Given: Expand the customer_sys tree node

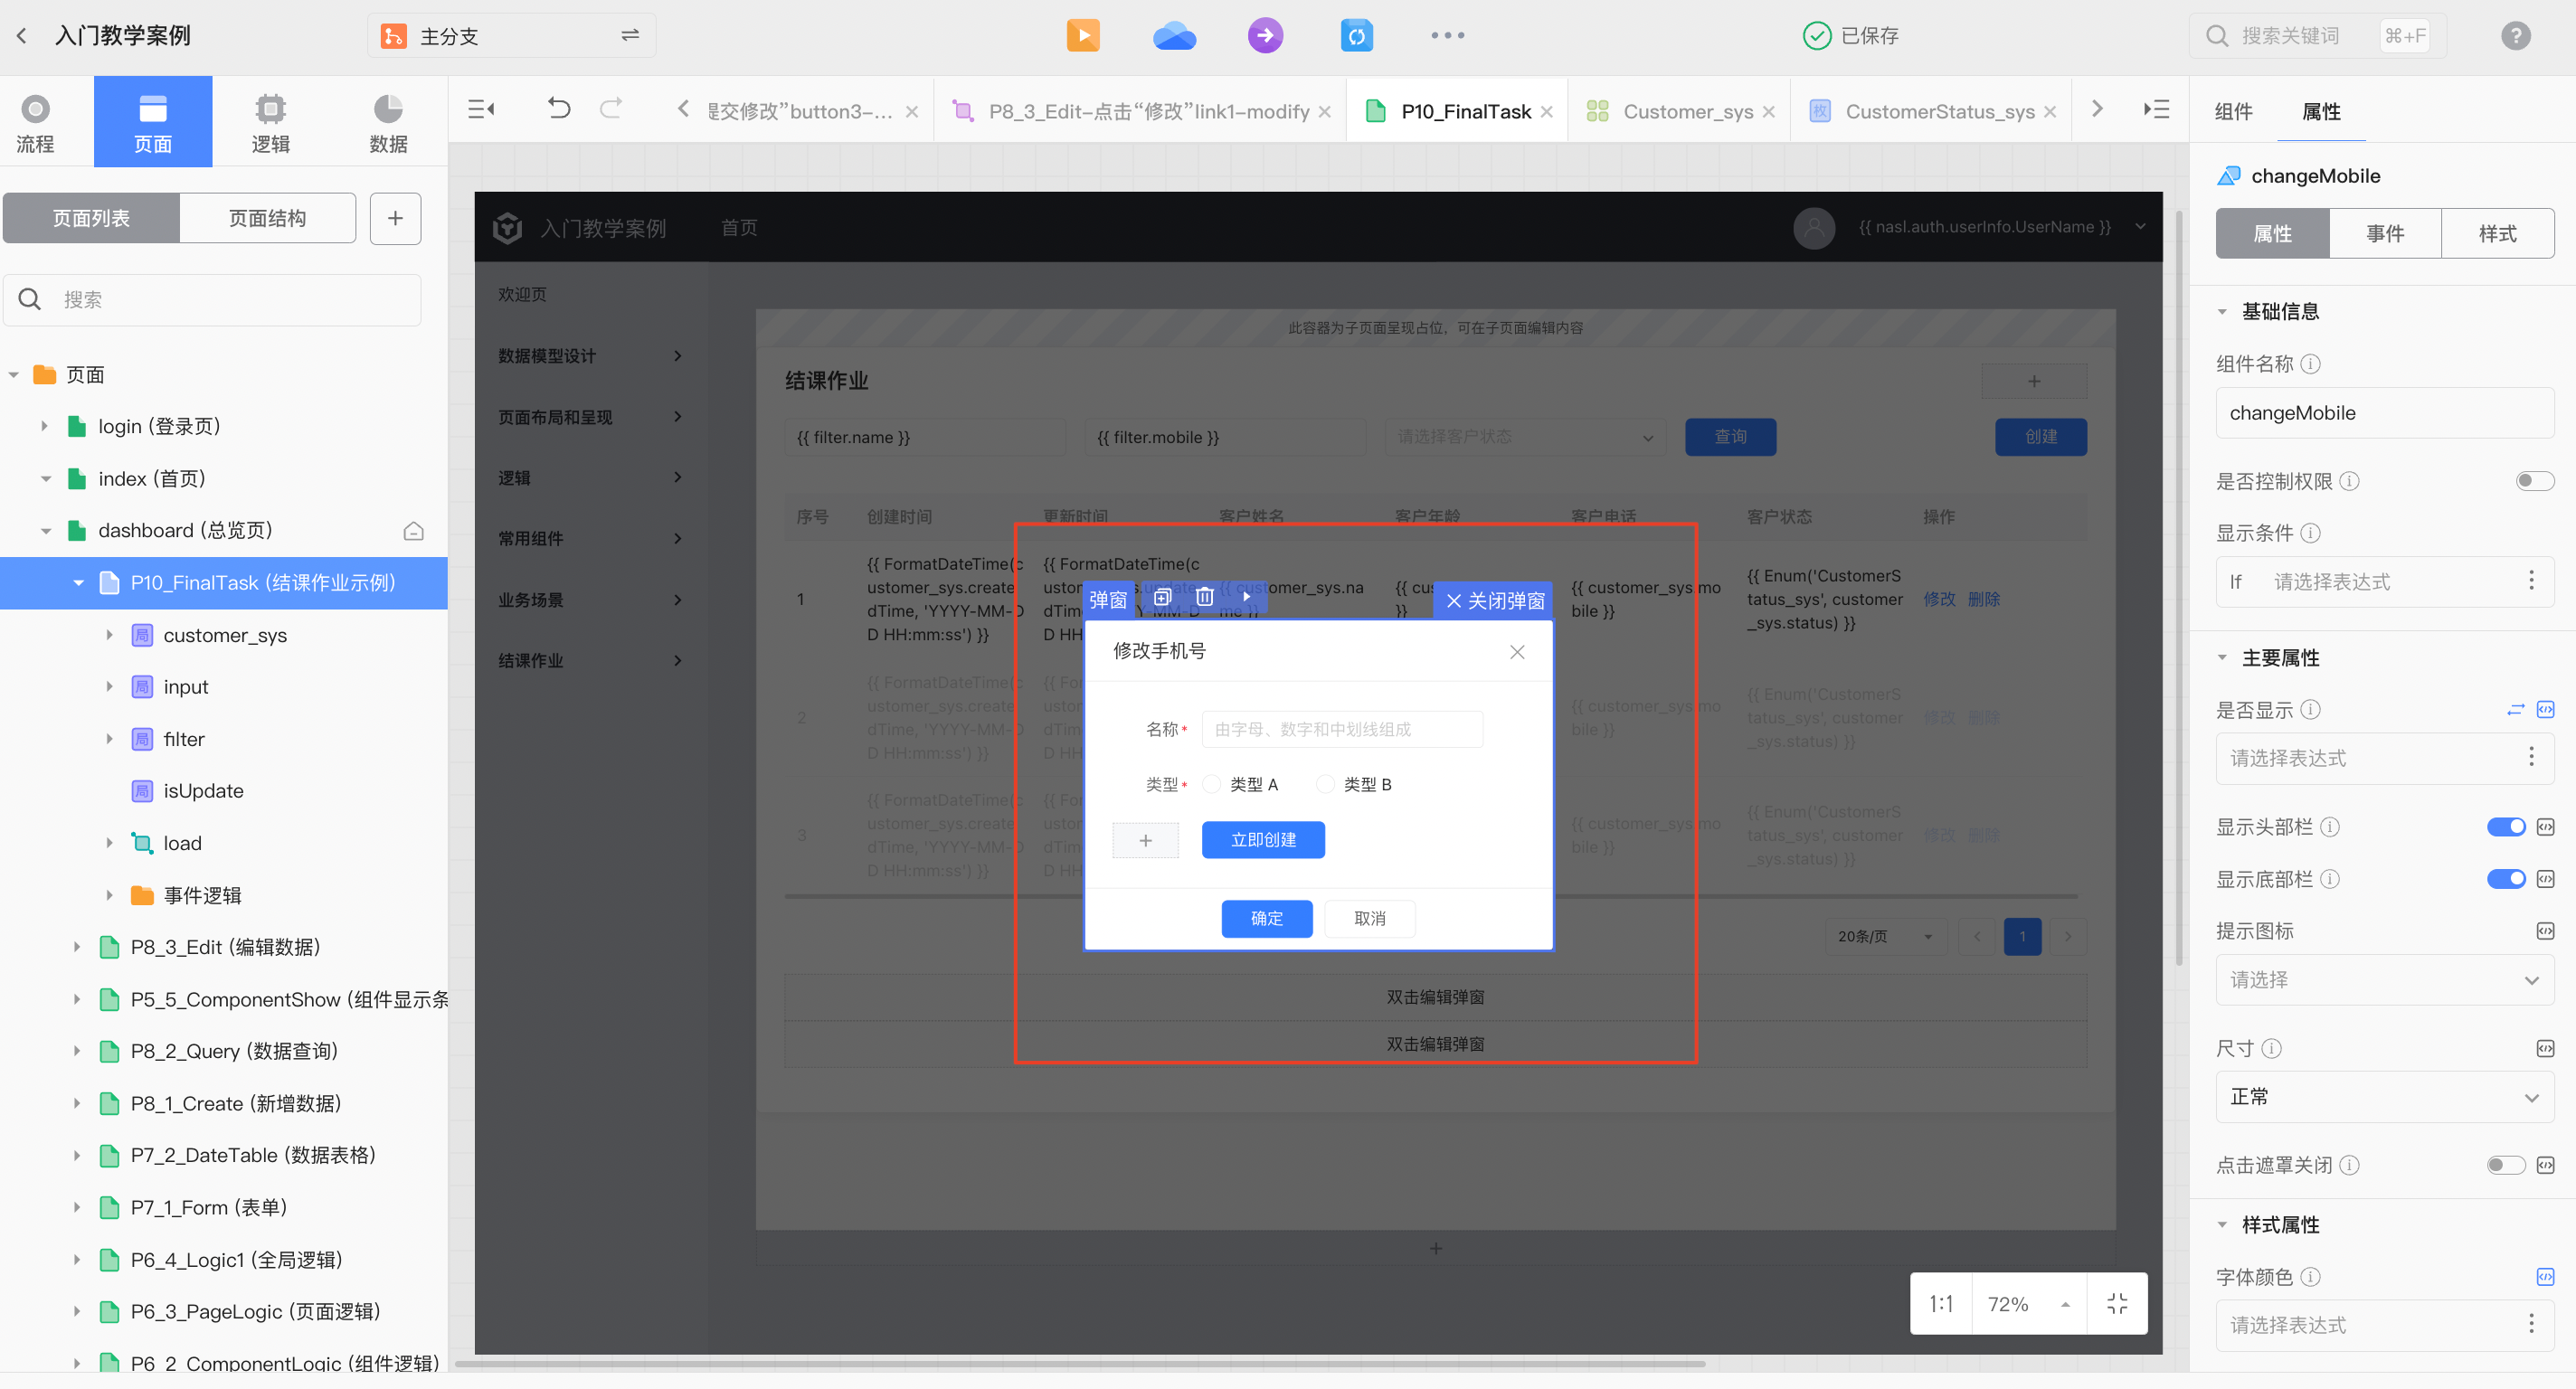Looking at the screenshot, I should click(109, 635).
